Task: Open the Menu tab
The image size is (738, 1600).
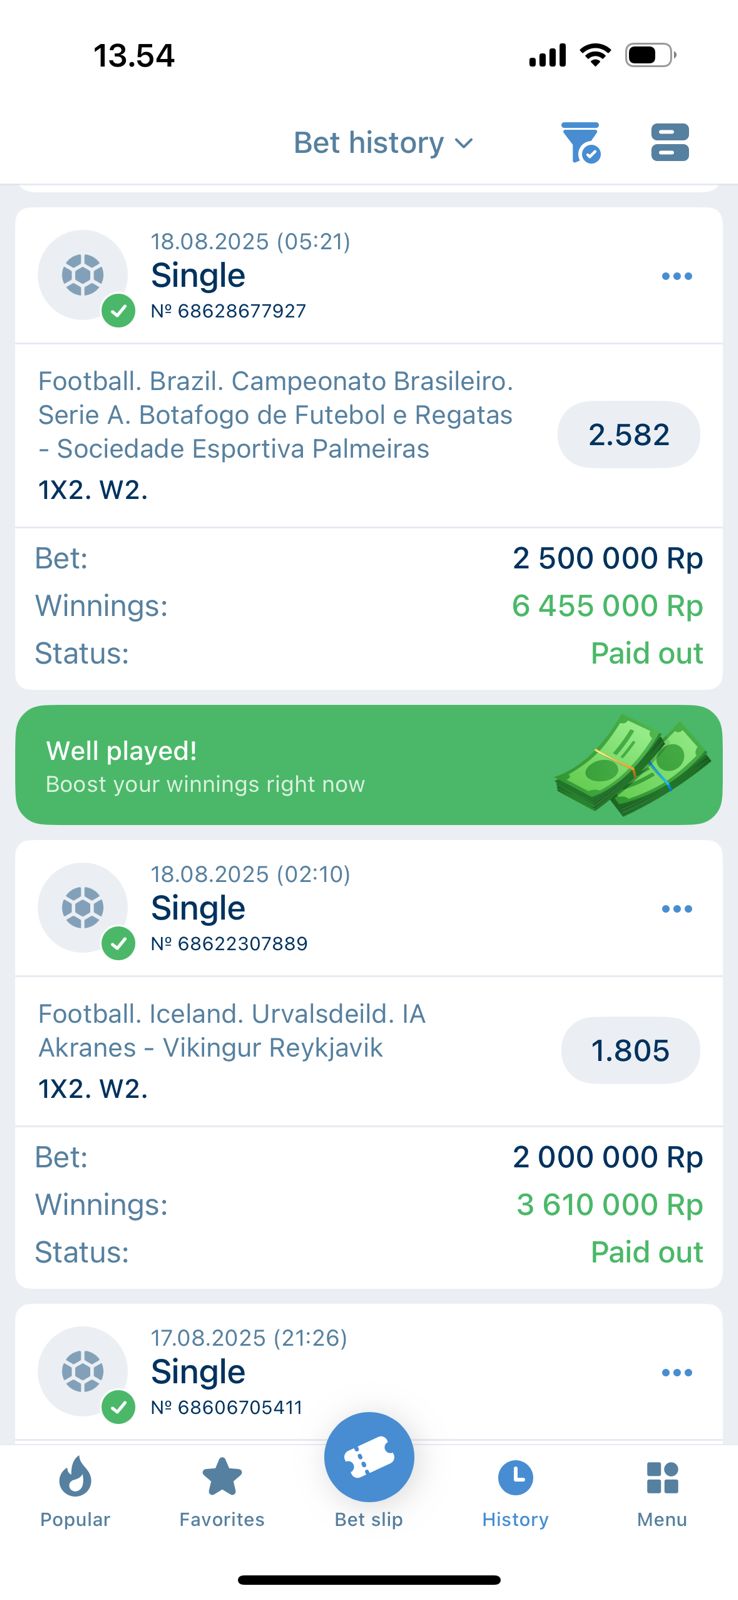Action: (662, 1492)
